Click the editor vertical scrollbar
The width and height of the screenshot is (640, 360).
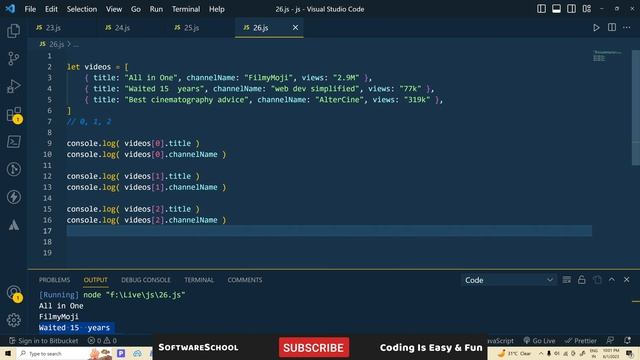[636, 108]
